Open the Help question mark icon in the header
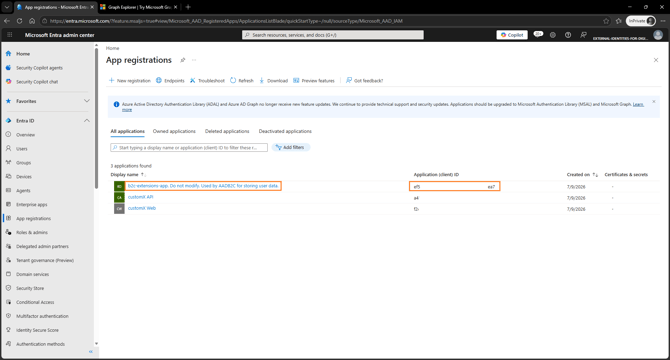This screenshot has width=670, height=360. (x=568, y=35)
